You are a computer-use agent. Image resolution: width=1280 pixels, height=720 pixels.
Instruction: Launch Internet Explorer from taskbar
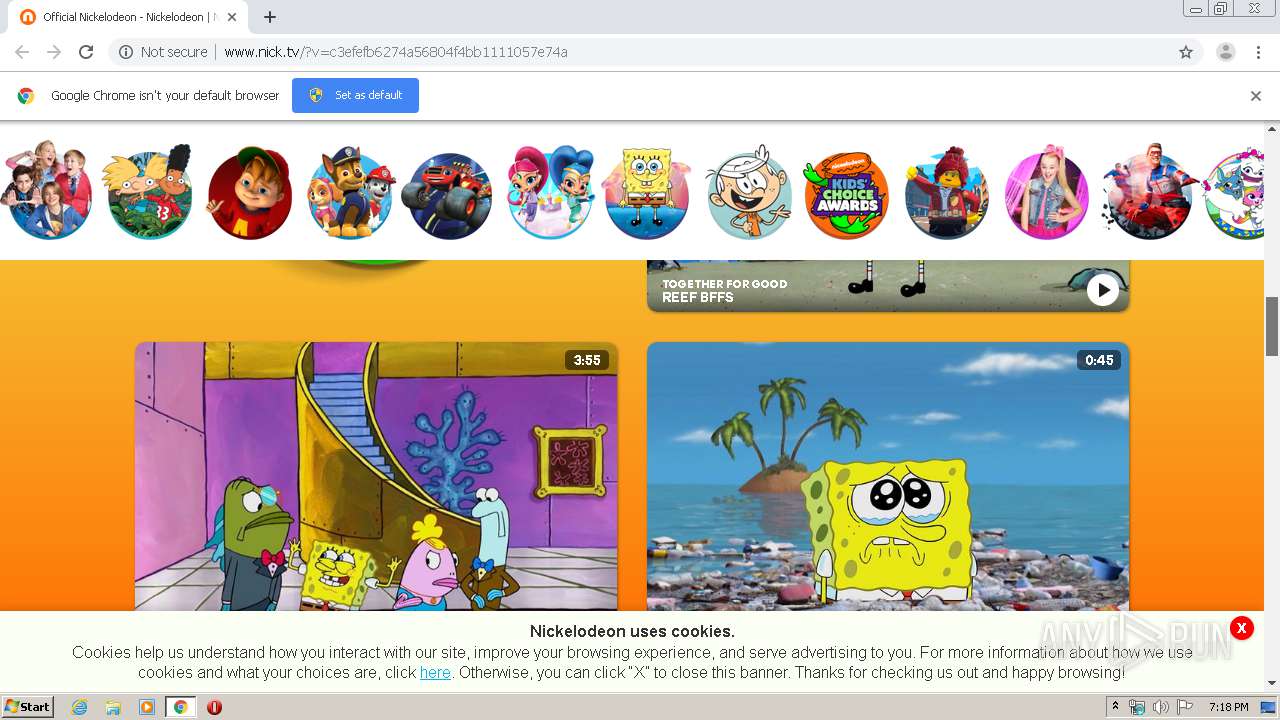pyautogui.click(x=80, y=707)
